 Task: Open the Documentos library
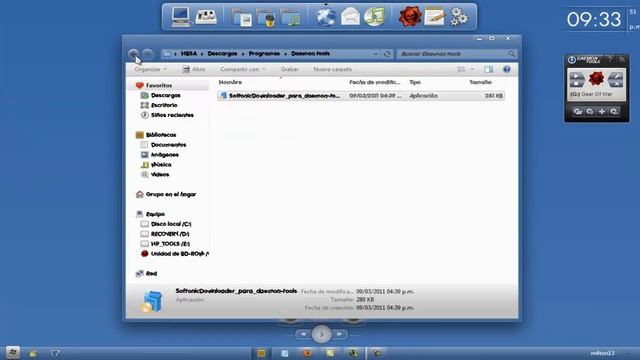(168, 145)
